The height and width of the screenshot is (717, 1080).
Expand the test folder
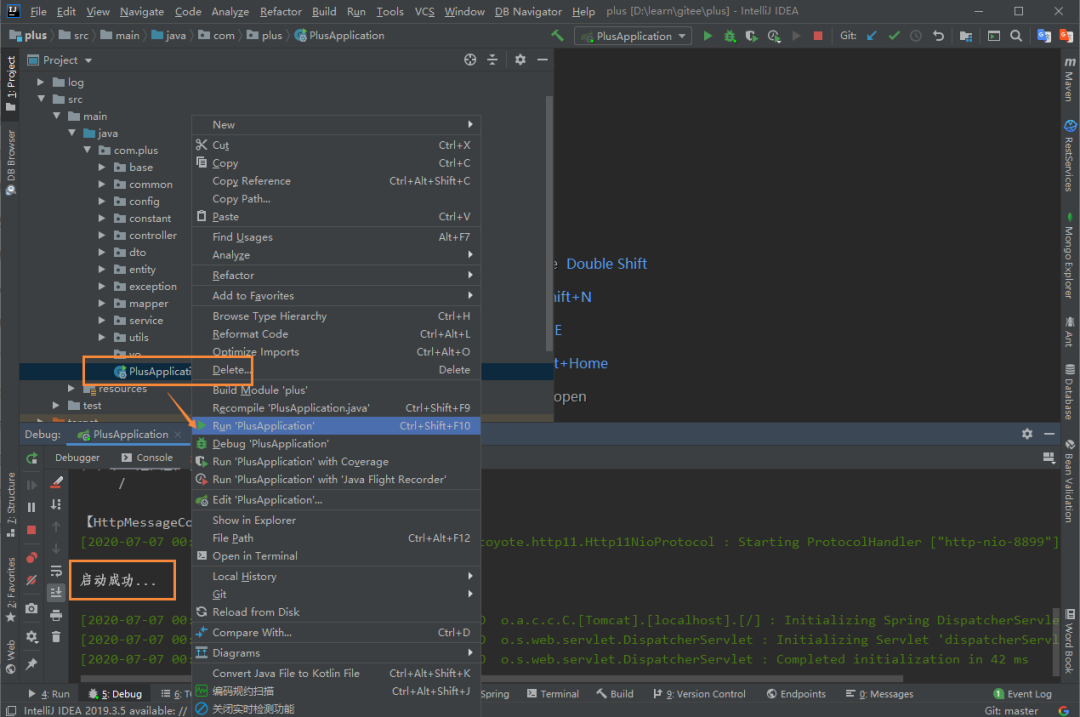coord(56,405)
